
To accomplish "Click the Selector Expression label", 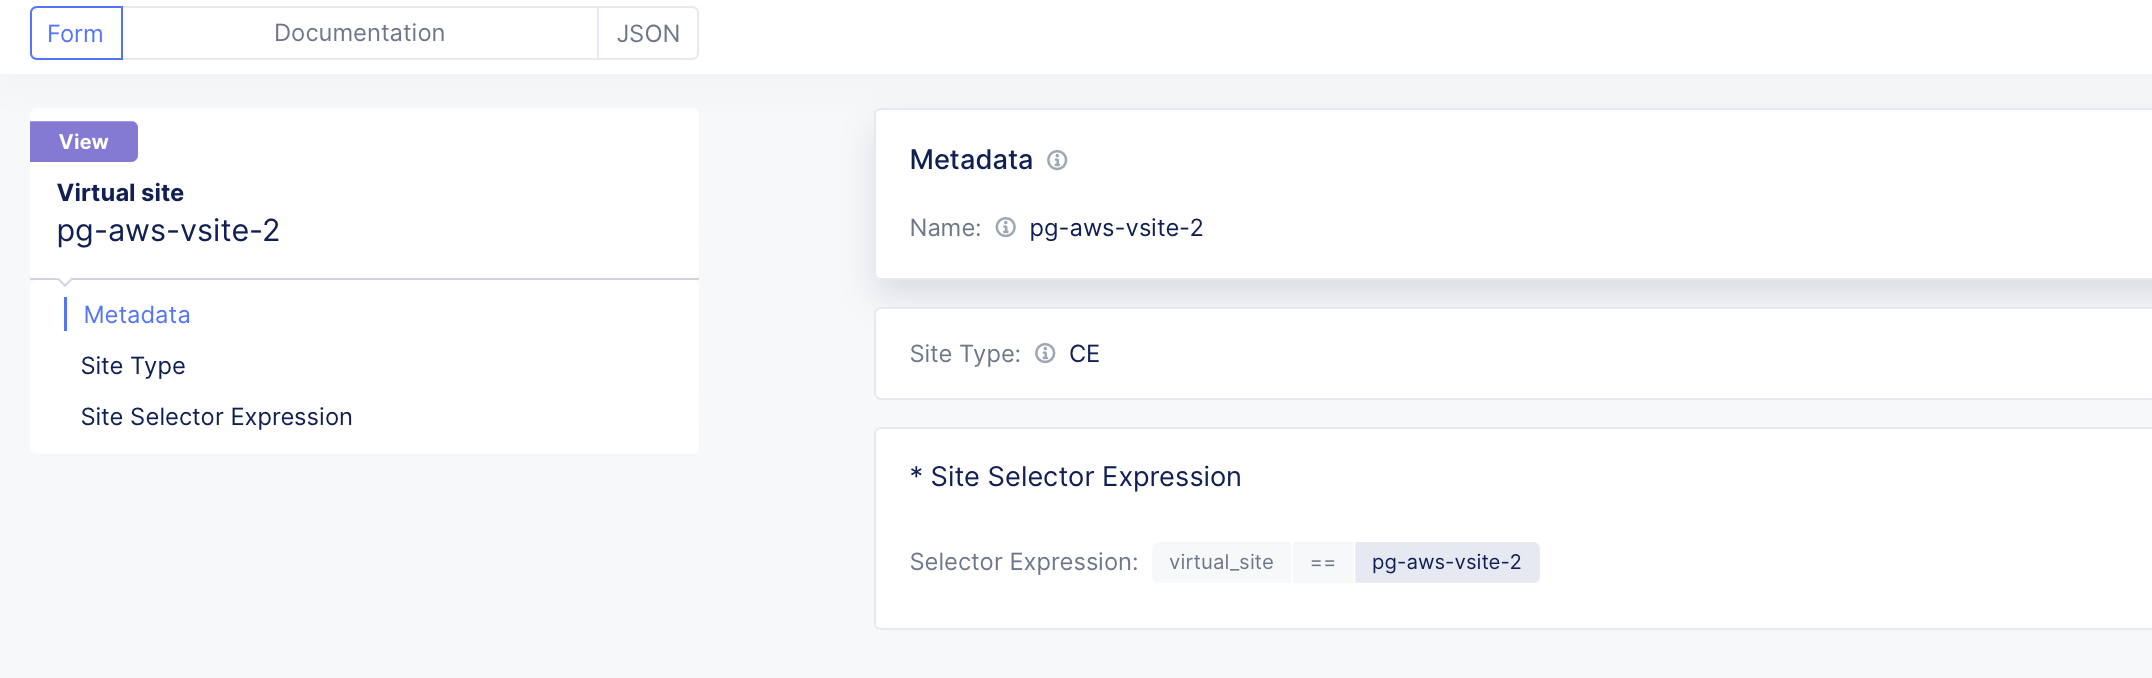I will coord(1022,562).
